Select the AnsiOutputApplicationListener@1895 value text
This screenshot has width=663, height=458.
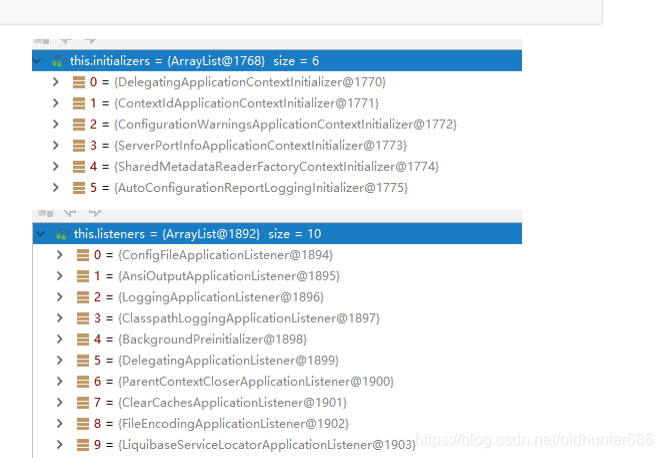[x=229, y=276]
